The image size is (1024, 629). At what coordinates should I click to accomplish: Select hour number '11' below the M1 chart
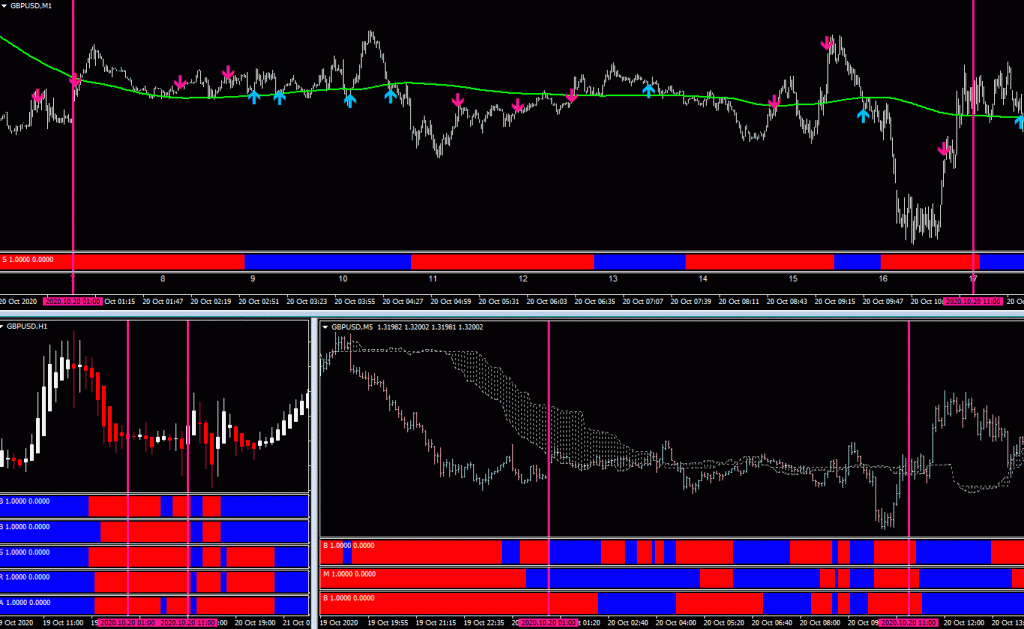[433, 279]
